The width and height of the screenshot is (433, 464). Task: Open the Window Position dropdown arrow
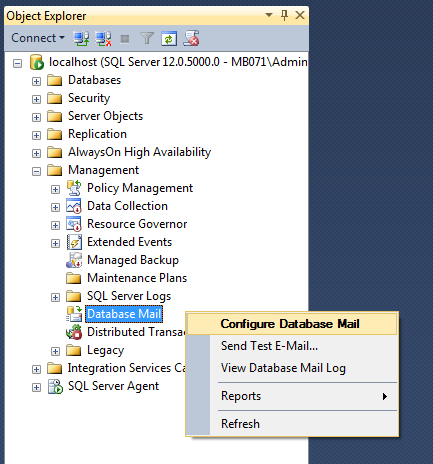coord(269,15)
